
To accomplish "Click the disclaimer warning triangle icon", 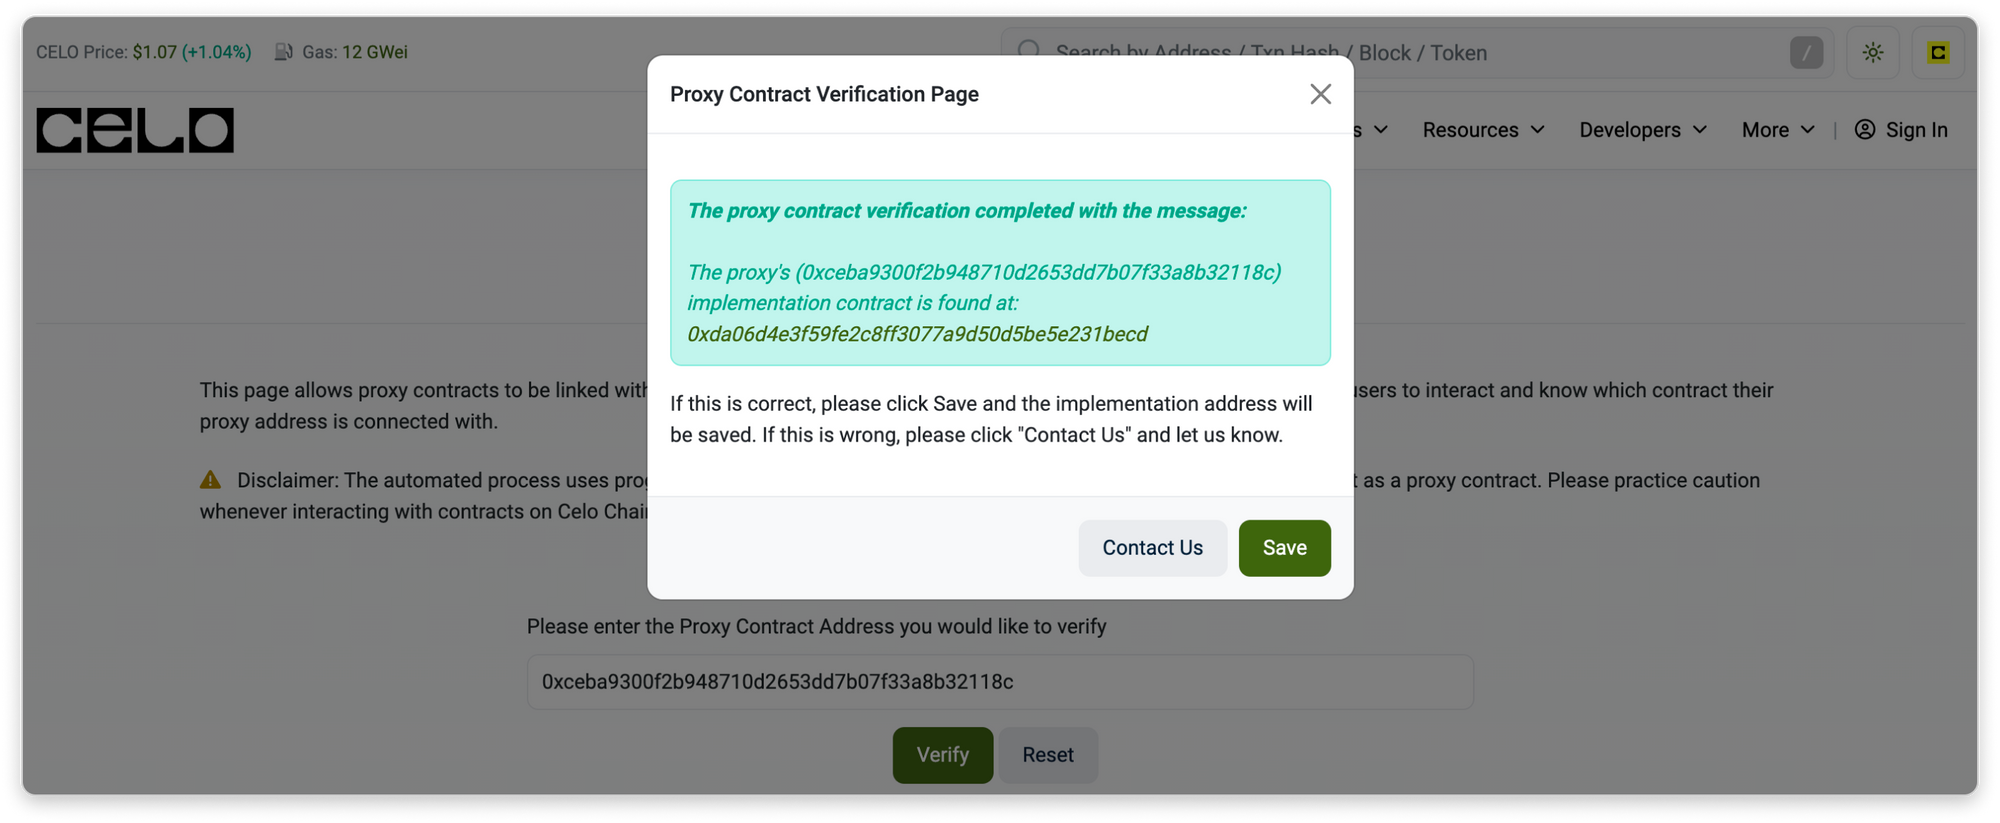I will (x=210, y=480).
